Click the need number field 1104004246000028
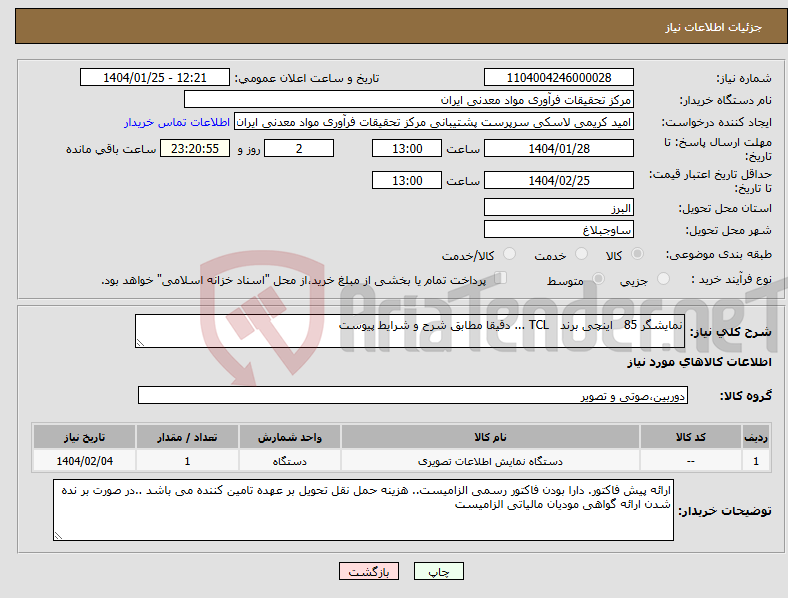788x598 pixels. pyautogui.click(x=559, y=77)
